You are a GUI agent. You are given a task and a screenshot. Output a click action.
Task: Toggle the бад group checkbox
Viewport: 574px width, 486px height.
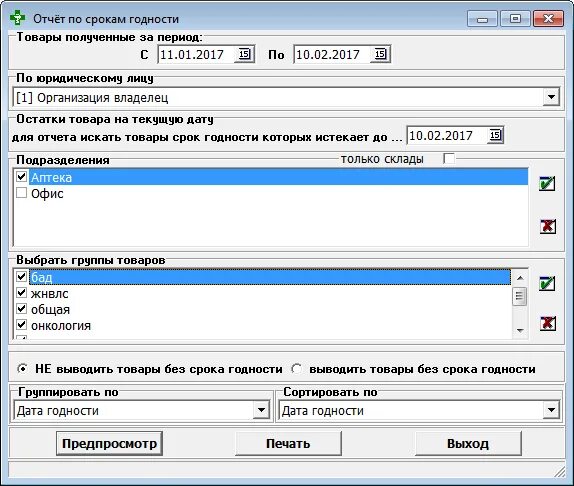pyautogui.click(x=21, y=277)
